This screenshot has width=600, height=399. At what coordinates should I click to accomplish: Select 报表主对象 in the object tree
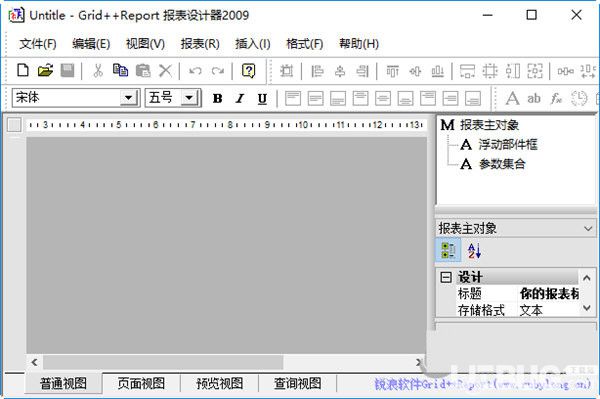(x=489, y=125)
